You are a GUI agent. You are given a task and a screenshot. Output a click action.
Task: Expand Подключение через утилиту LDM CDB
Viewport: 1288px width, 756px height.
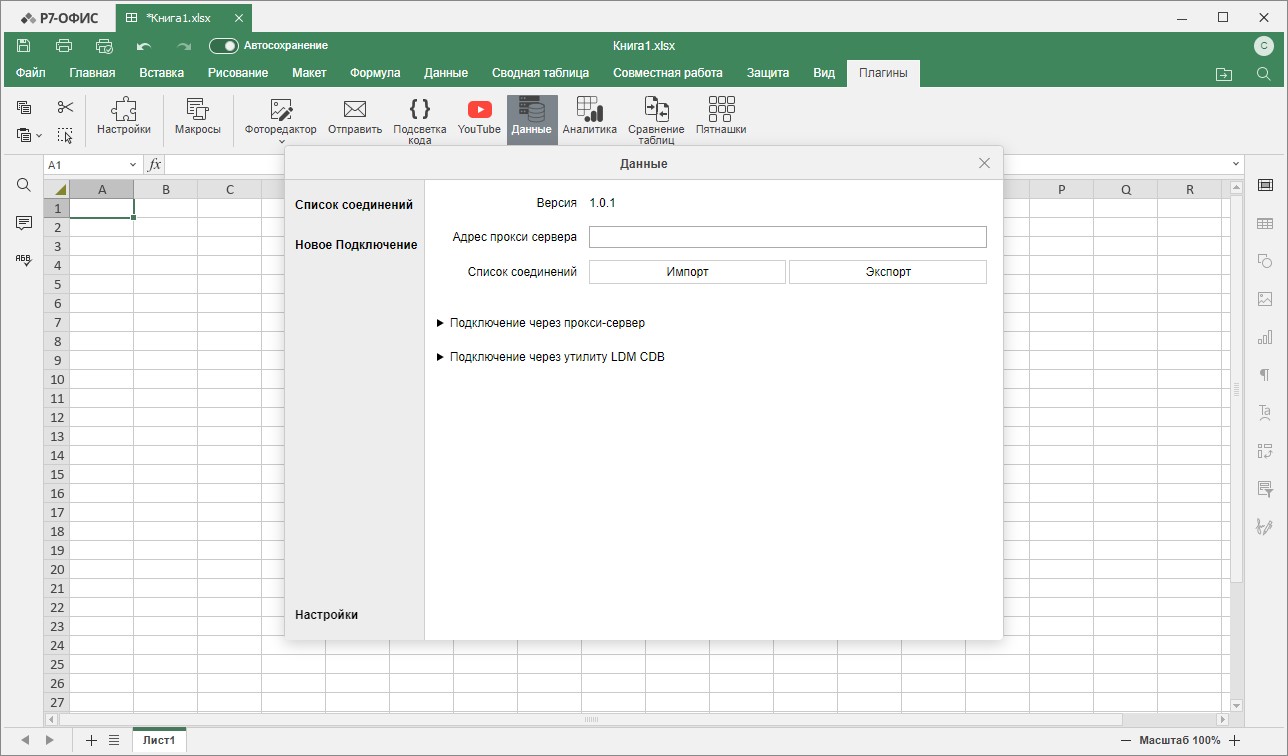click(556, 357)
